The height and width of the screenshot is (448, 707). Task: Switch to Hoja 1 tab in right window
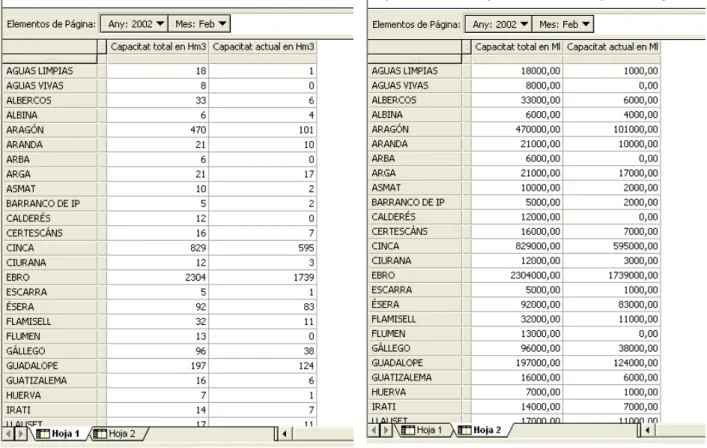click(425, 430)
